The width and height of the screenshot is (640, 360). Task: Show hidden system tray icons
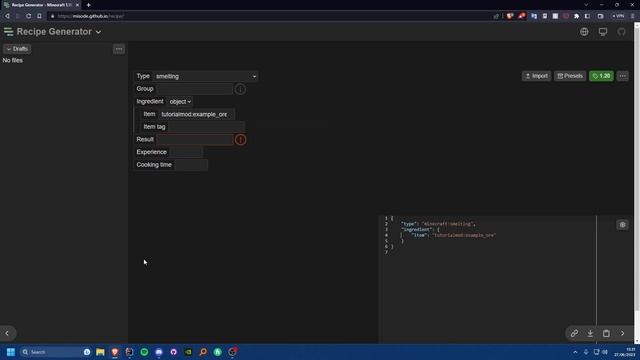coord(575,352)
